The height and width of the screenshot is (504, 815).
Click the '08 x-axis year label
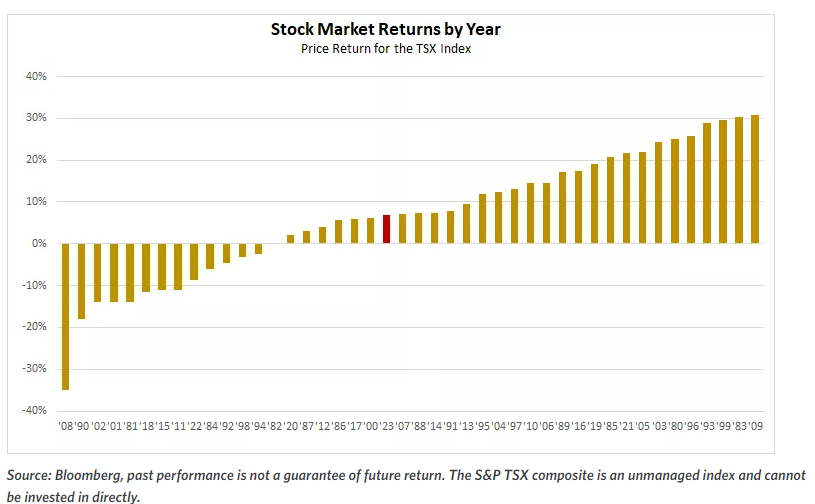(66, 427)
